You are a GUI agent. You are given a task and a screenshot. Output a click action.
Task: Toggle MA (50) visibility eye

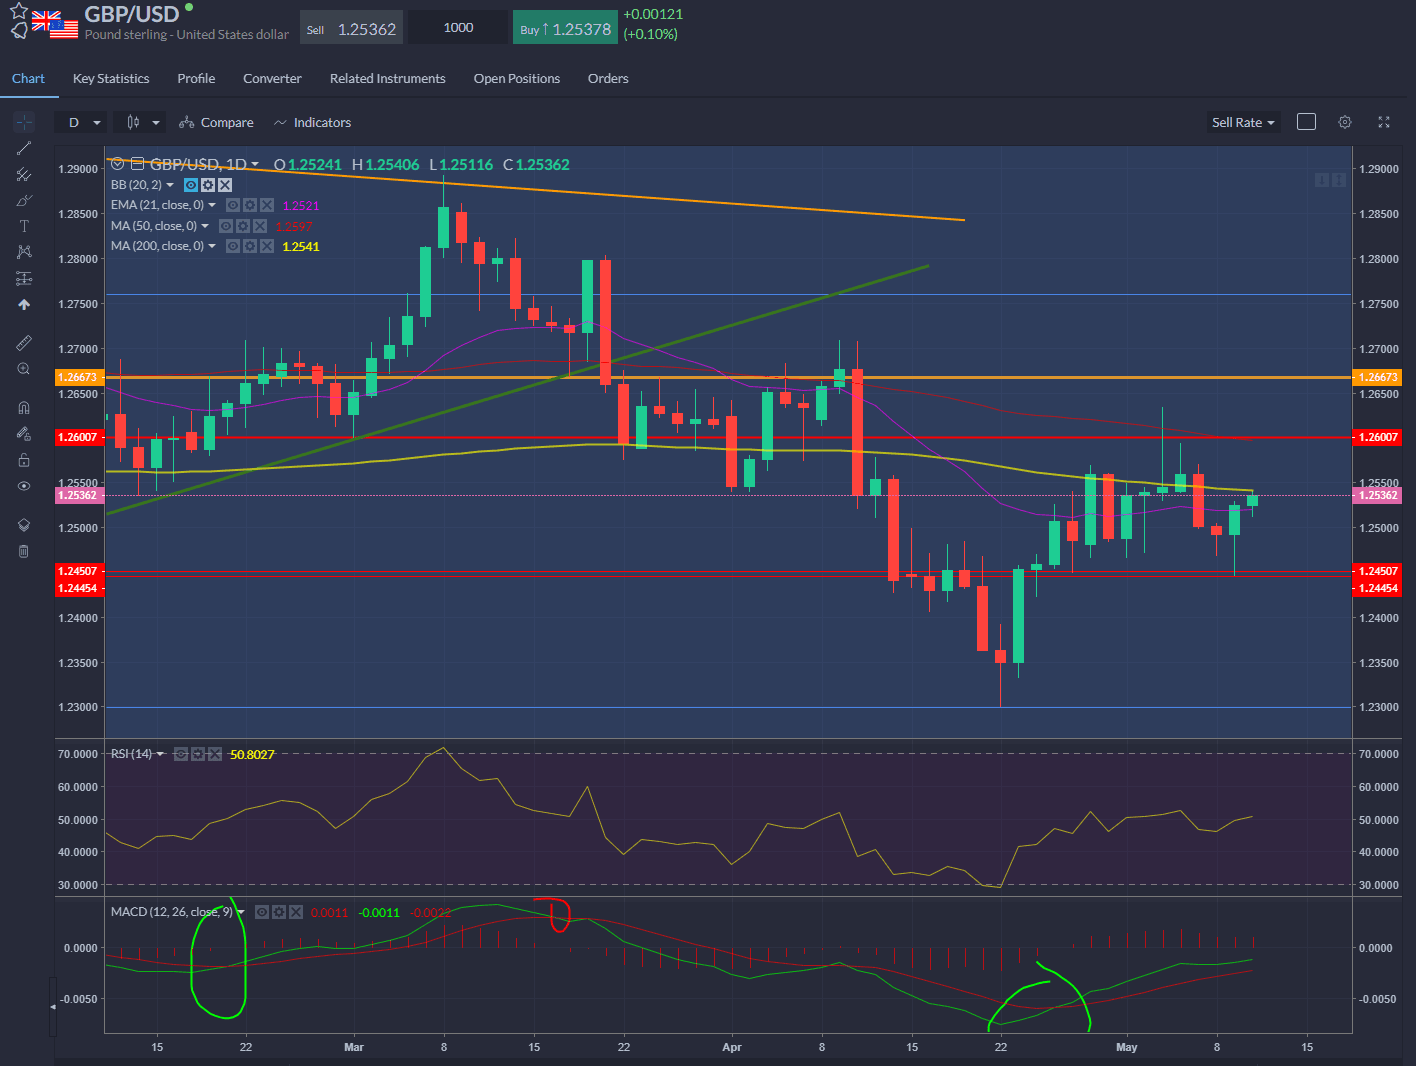(x=226, y=226)
